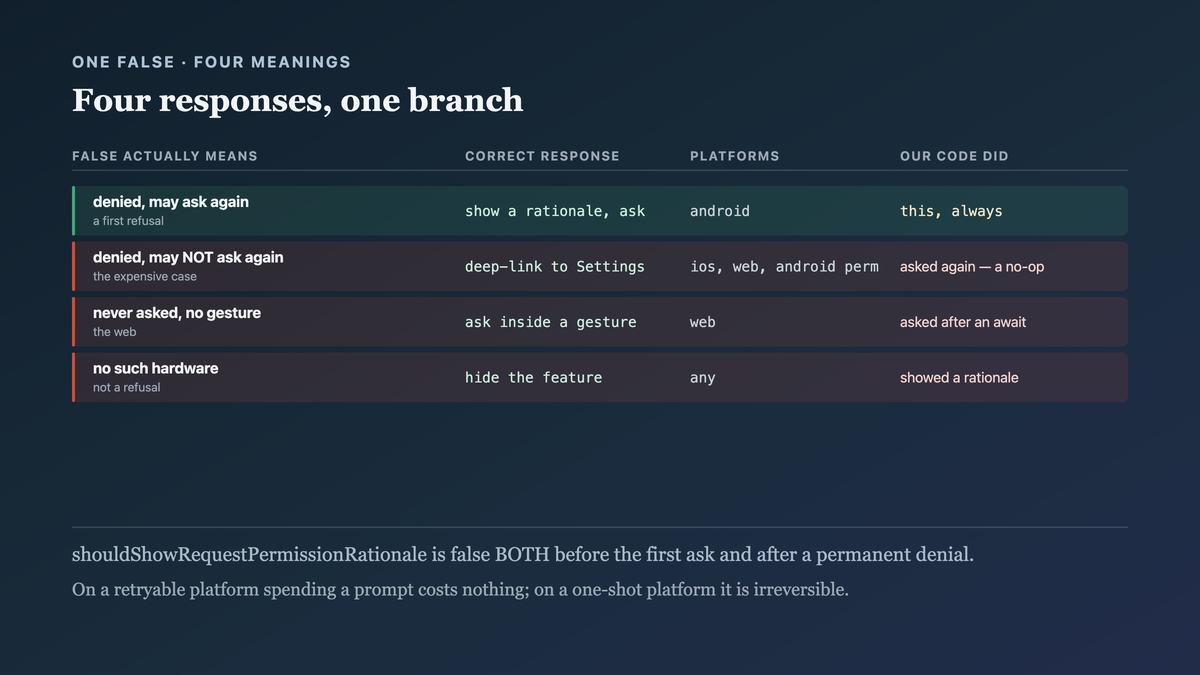Click the 'ask inside a gesture' cell
The width and height of the screenshot is (1200, 675).
551,322
